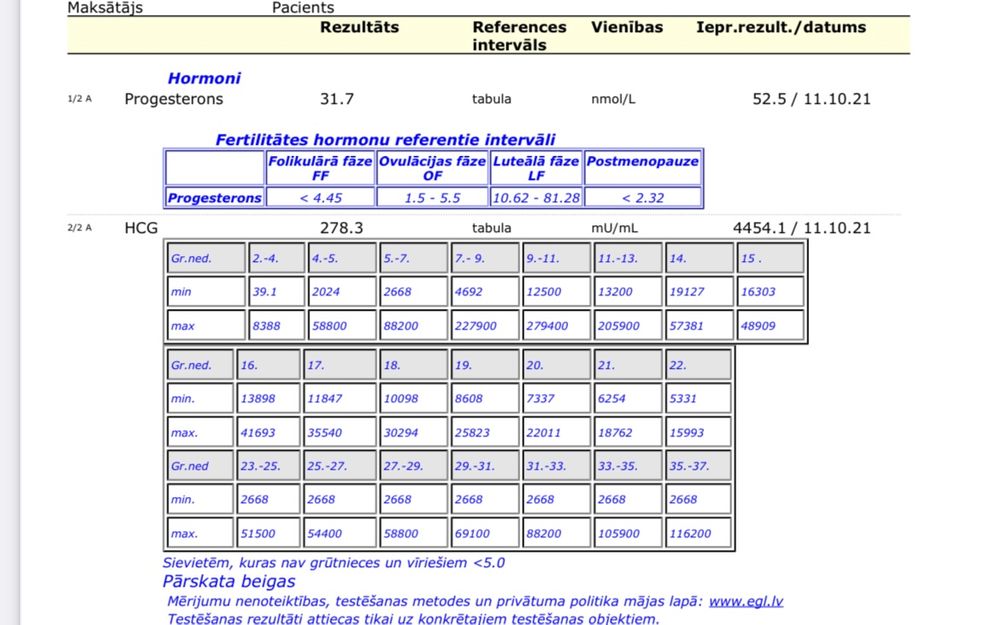1000x625 pixels.
Task: Click the Progesterons result value 31.7
Action: click(x=336, y=99)
